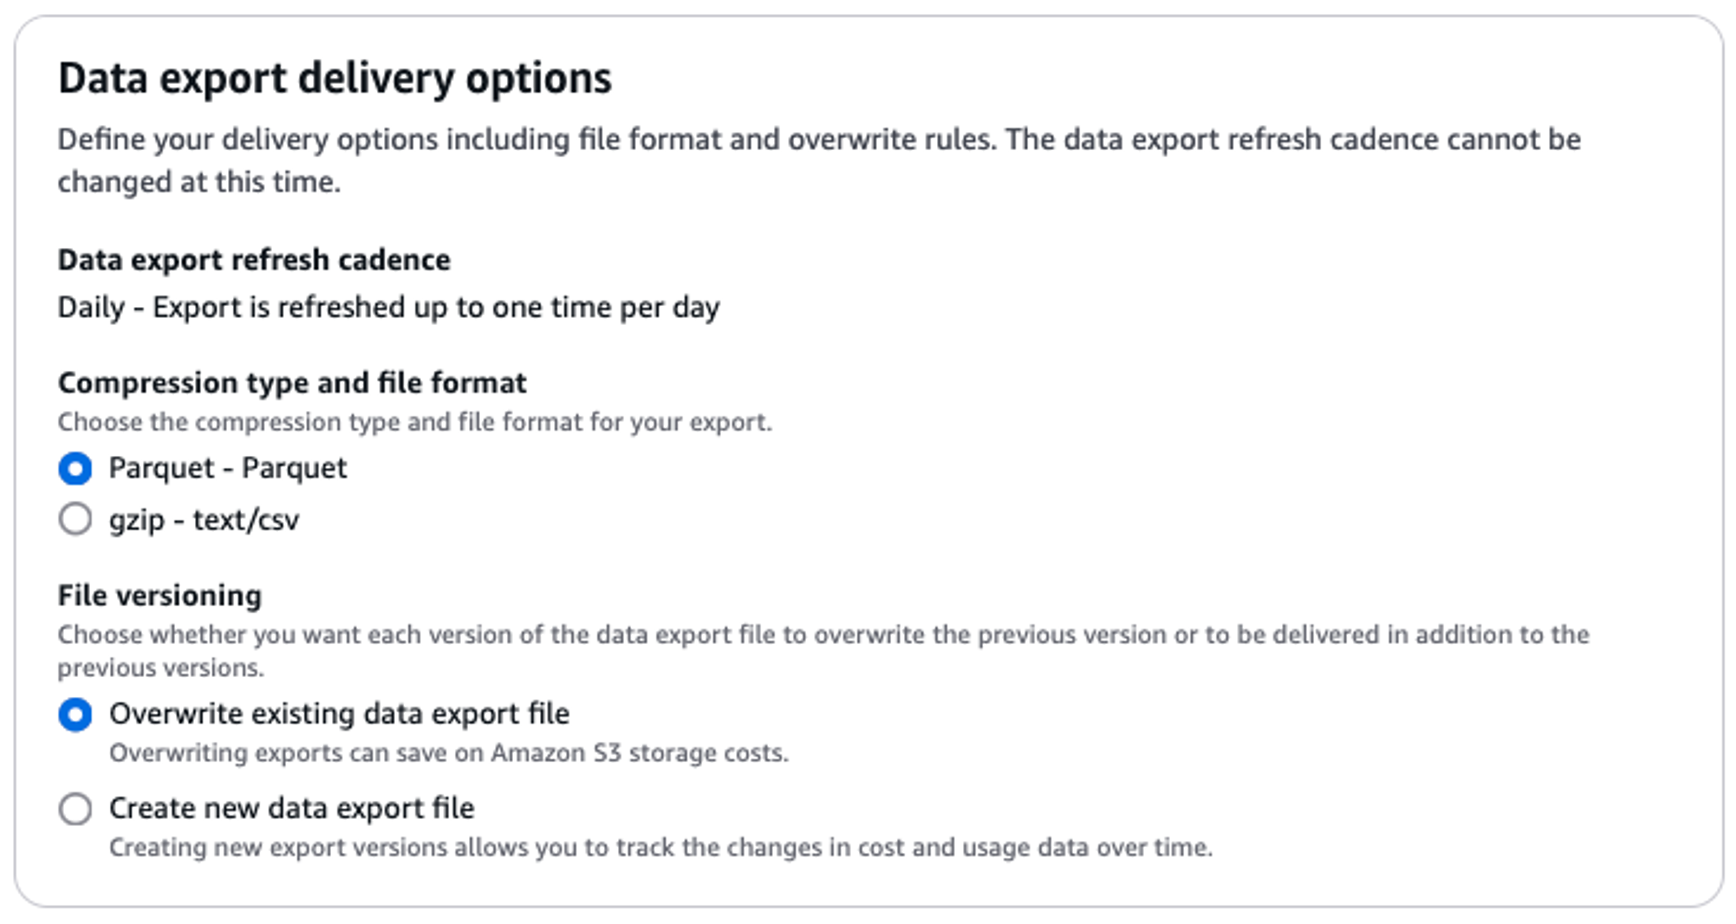Select the gzip - text/csv radio button
This screenshot has height=924, width=1736.
coord(75,519)
